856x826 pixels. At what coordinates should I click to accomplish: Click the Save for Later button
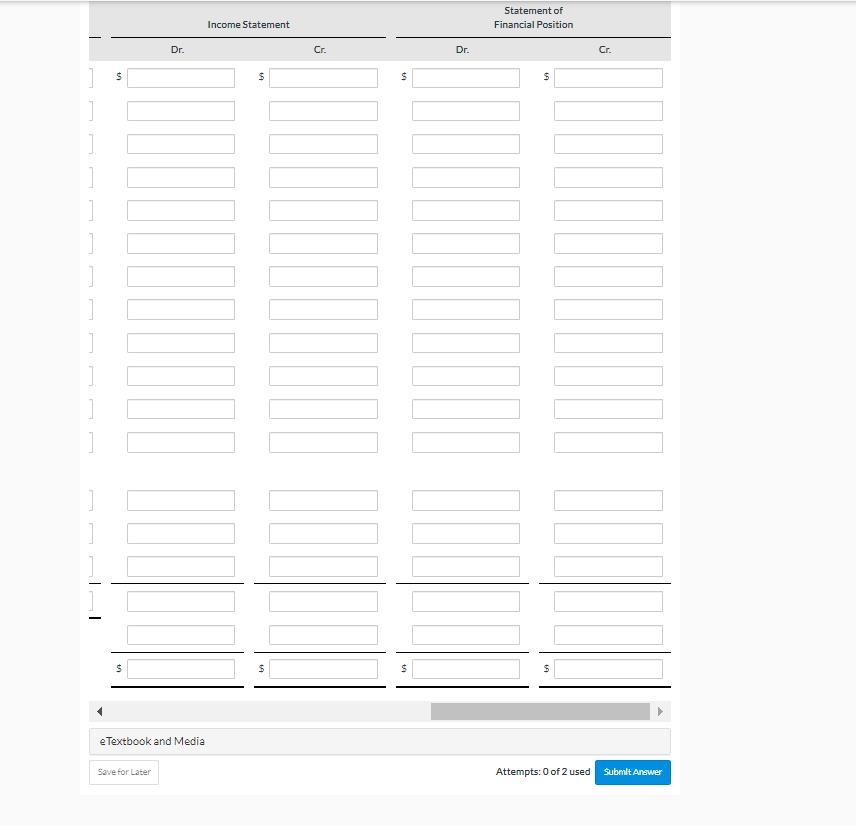coord(123,772)
